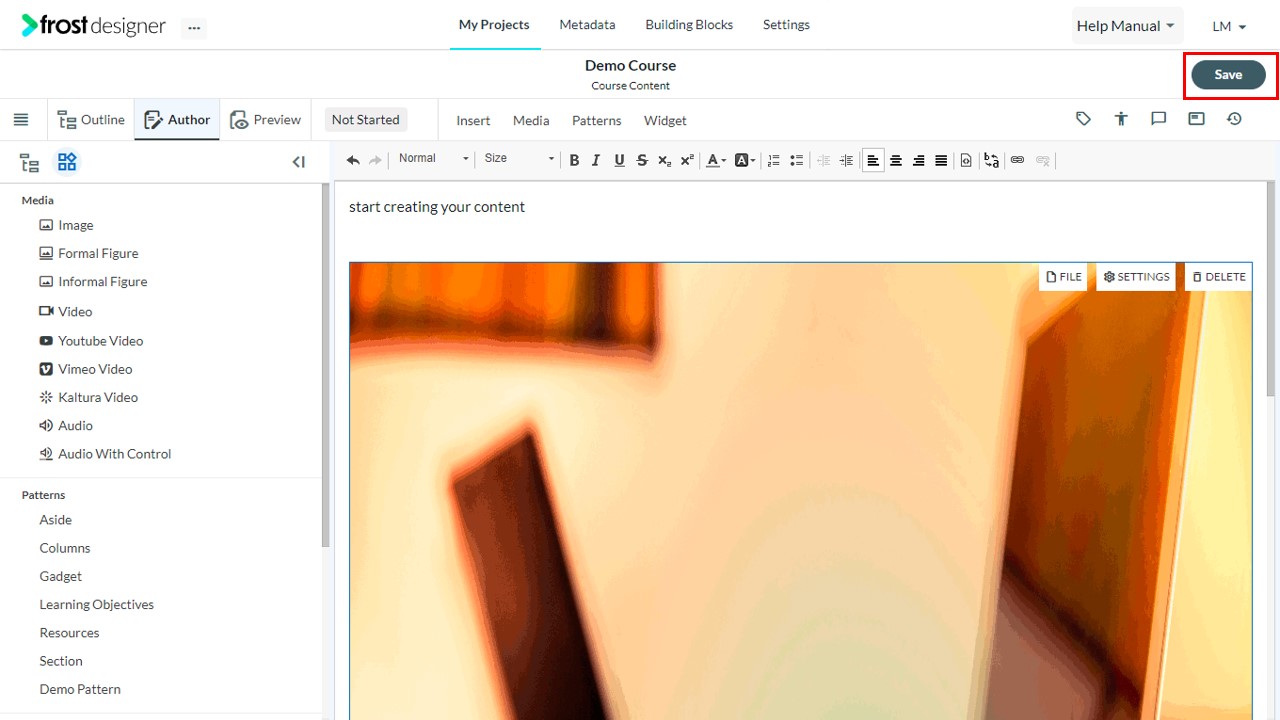Select align right
This screenshot has height=720, width=1280.
click(919, 160)
